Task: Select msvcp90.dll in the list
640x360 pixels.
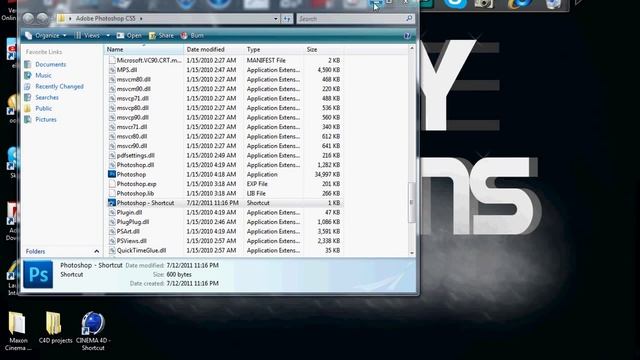Action: [133, 118]
